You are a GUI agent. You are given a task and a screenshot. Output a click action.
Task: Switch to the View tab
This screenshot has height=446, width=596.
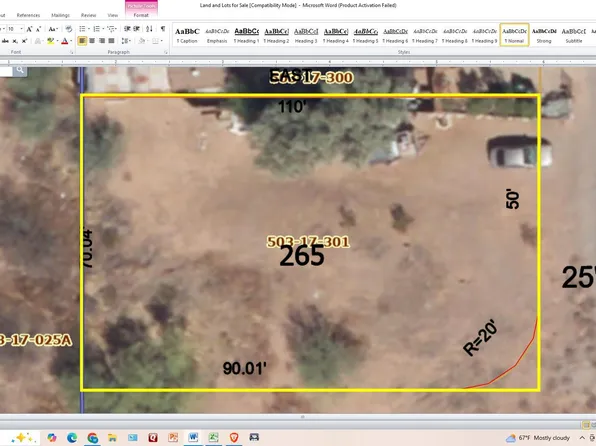pyautogui.click(x=113, y=15)
